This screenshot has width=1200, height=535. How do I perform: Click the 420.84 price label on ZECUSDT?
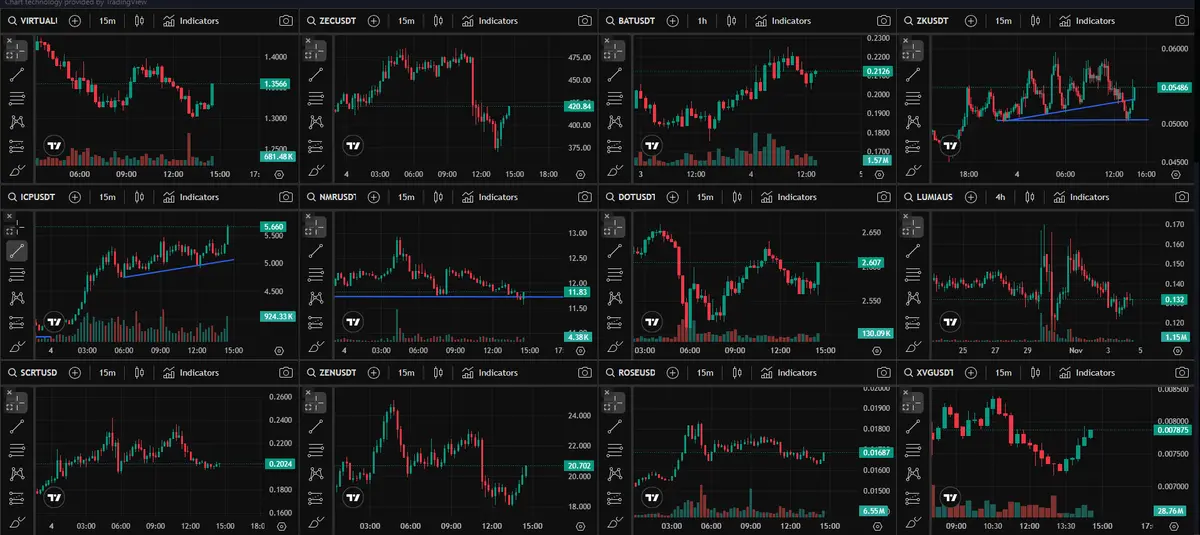[579, 106]
